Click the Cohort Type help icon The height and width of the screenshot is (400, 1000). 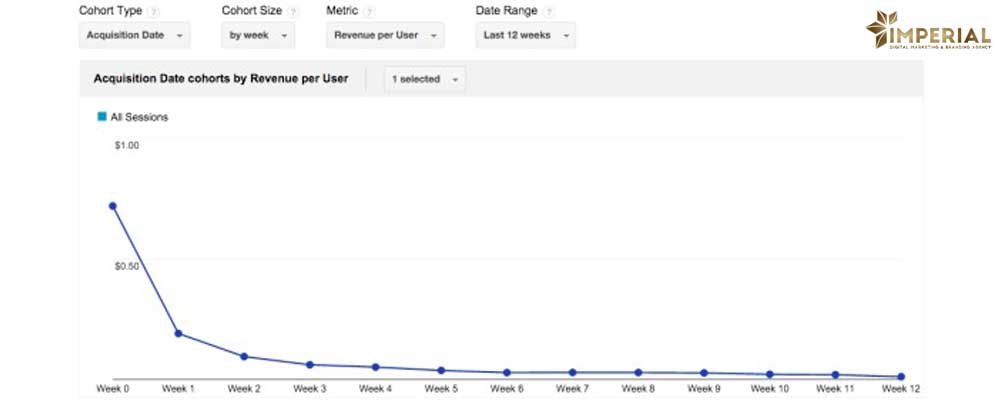pos(153,11)
